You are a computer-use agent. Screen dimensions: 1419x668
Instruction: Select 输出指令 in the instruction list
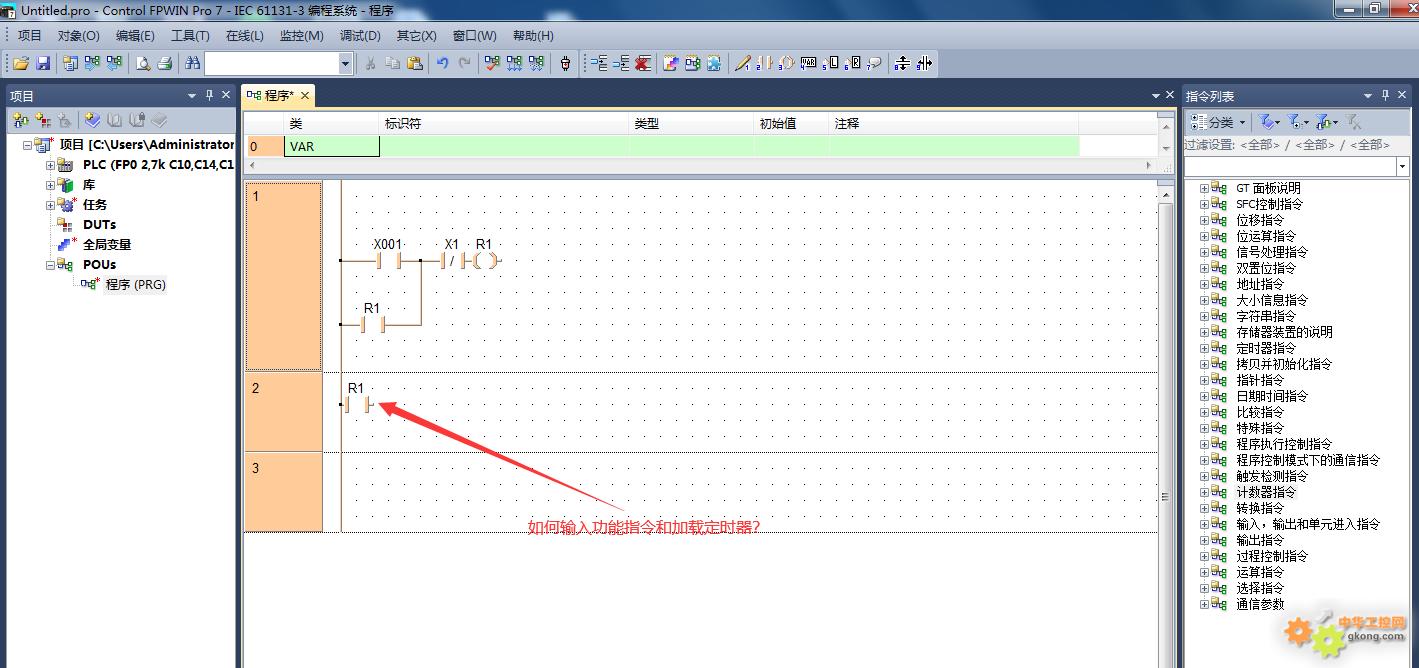click(x=1259, y=540)
